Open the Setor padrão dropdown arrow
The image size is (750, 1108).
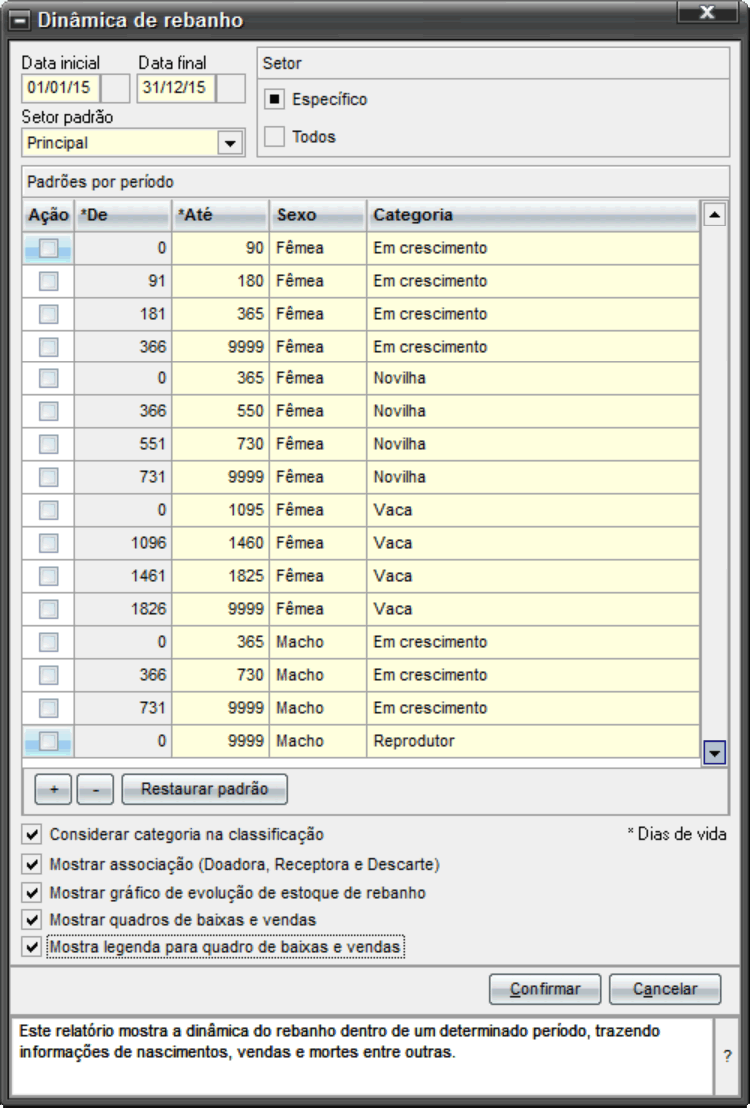[x=230, y=143]
